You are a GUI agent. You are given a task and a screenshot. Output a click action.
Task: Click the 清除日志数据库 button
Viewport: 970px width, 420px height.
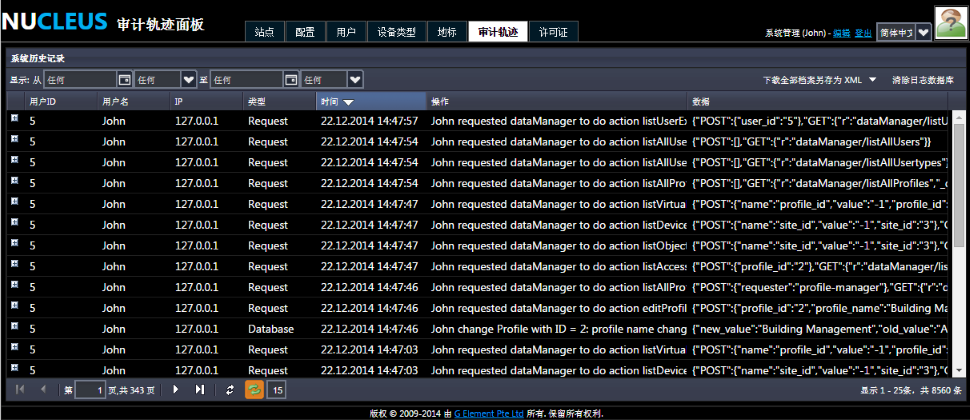(x=922, y=79)
